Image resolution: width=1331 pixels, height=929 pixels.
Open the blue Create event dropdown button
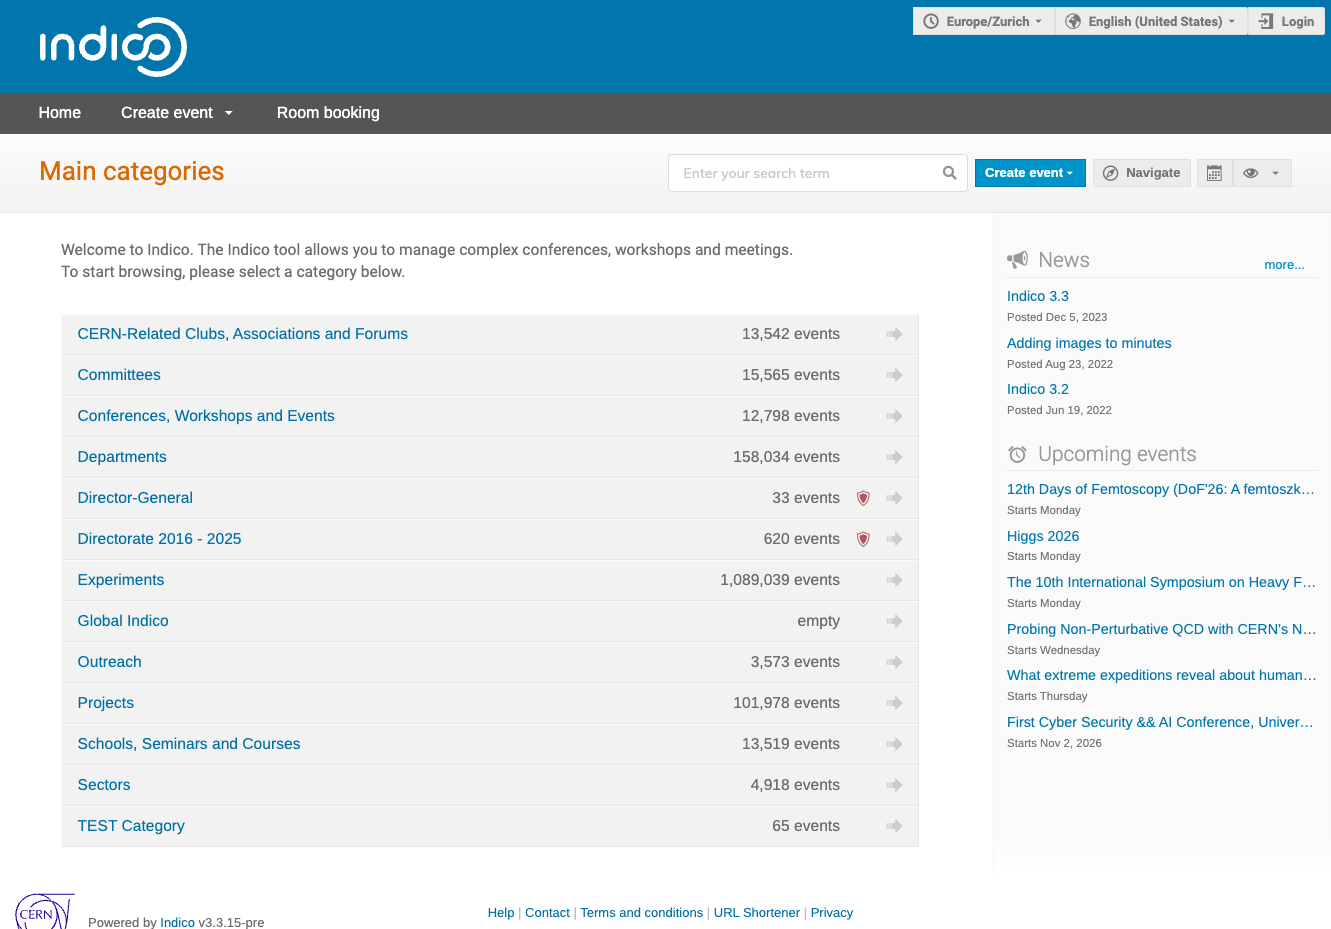tap(1029, 173)
